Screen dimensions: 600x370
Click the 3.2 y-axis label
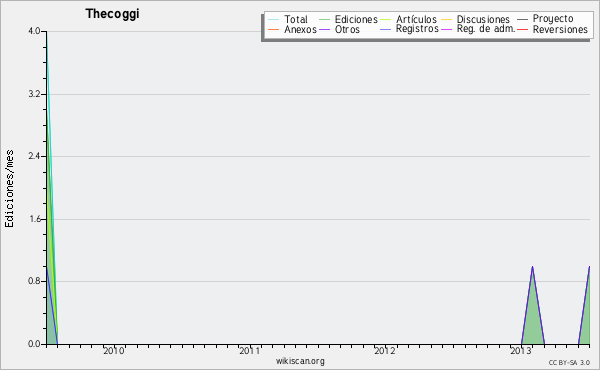34,94
